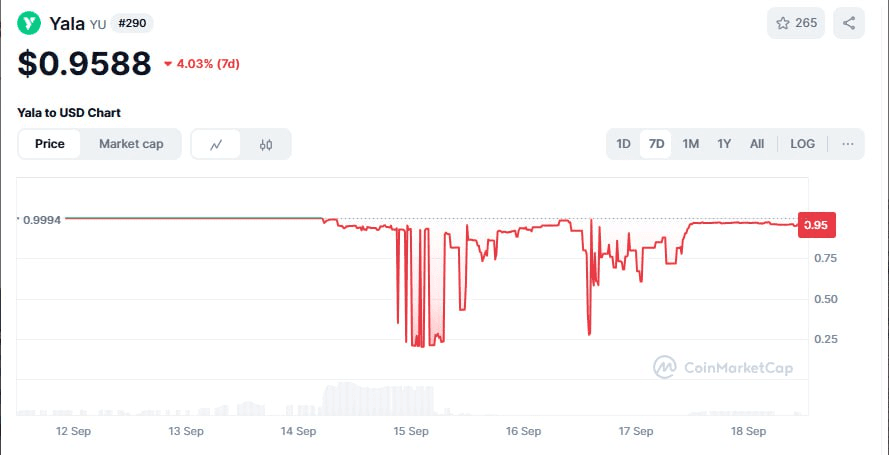The height and width of the screenshot is (455, 889).
Task: Click the CoinMarketCap watermark logo
Action: (723, 367)
